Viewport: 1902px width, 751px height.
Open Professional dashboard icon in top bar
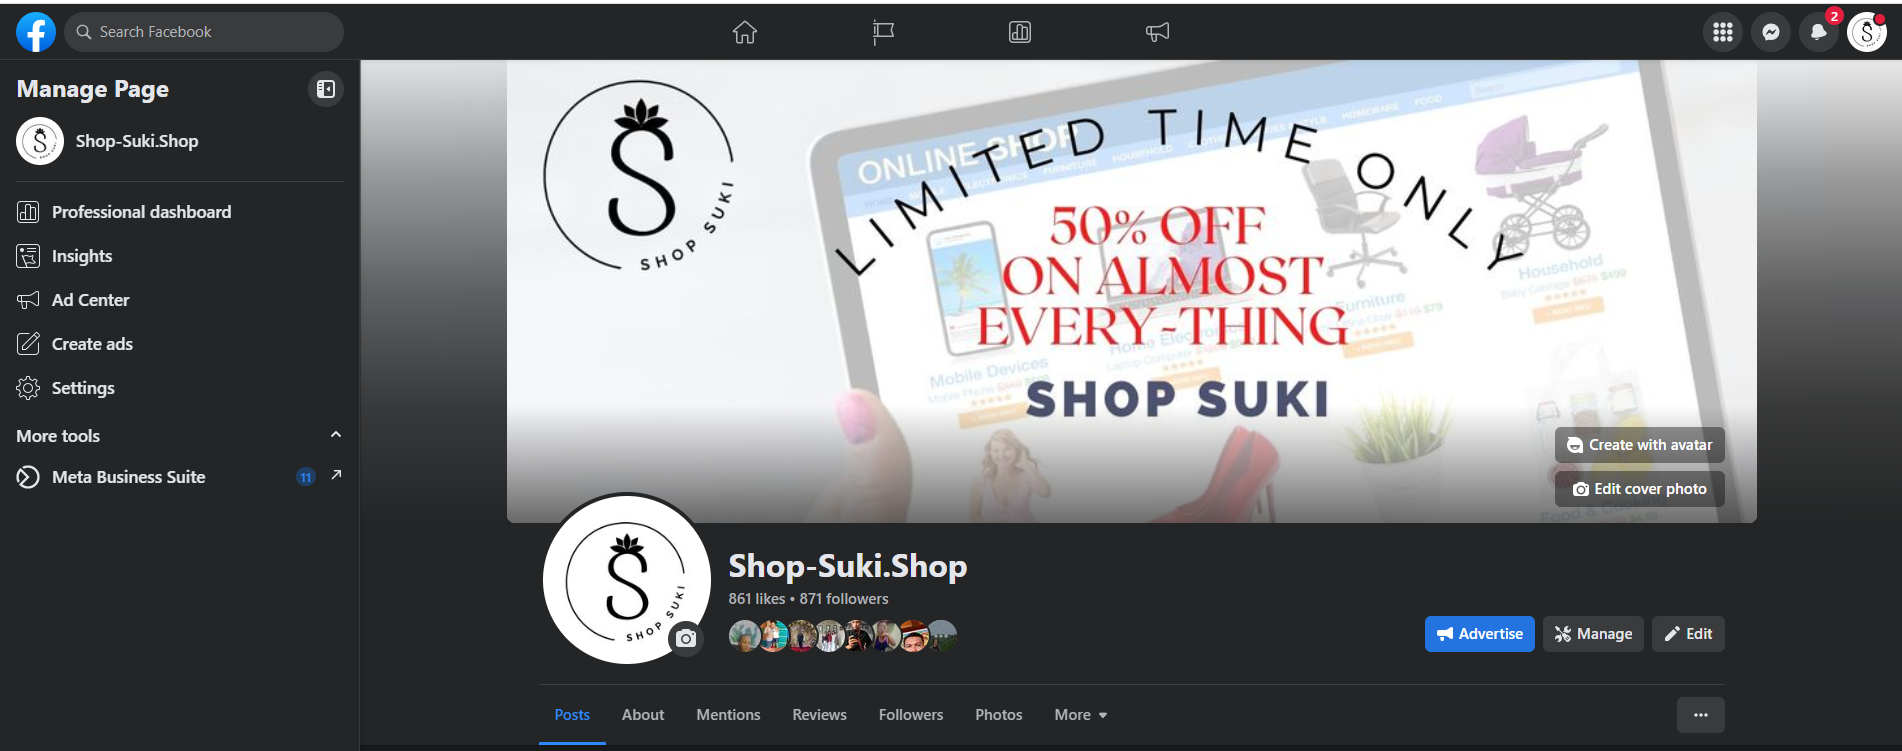(x=1020, y=32)
